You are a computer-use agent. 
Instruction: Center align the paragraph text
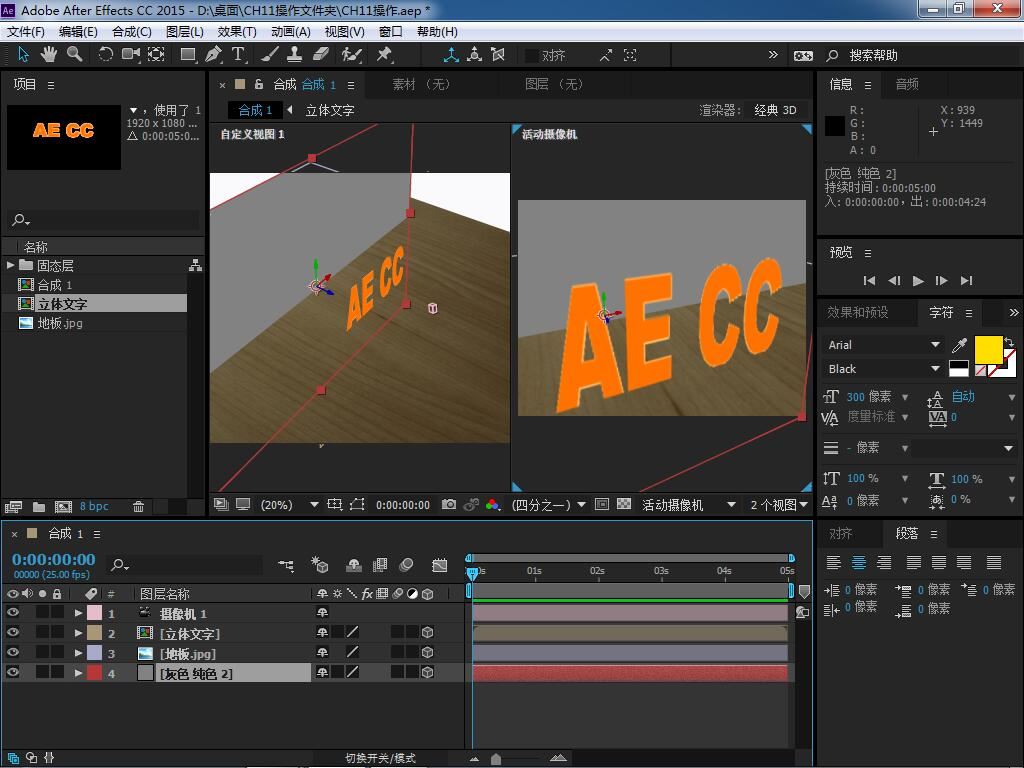click(859, 562)
